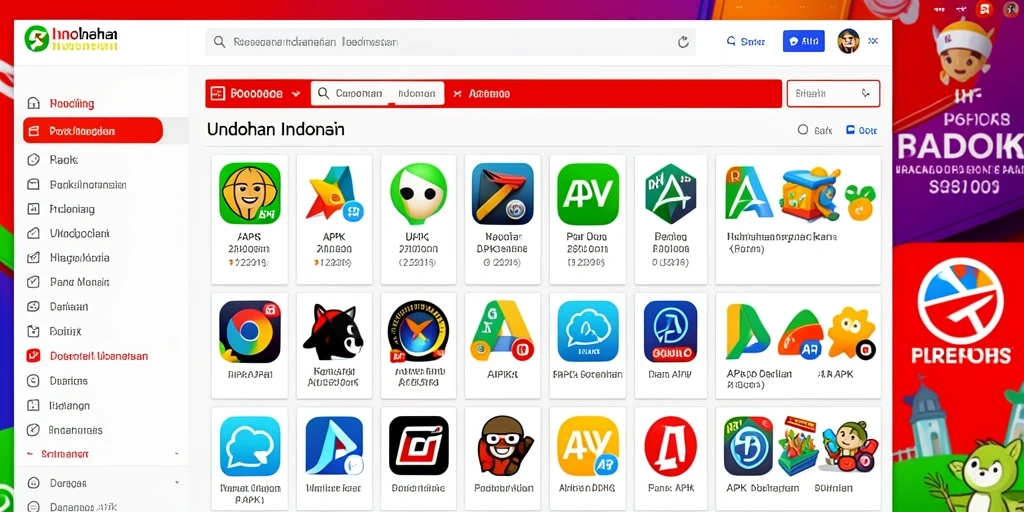
Task: Open the Dam APK blue circle icon
Action: click(x=670, y=331)
